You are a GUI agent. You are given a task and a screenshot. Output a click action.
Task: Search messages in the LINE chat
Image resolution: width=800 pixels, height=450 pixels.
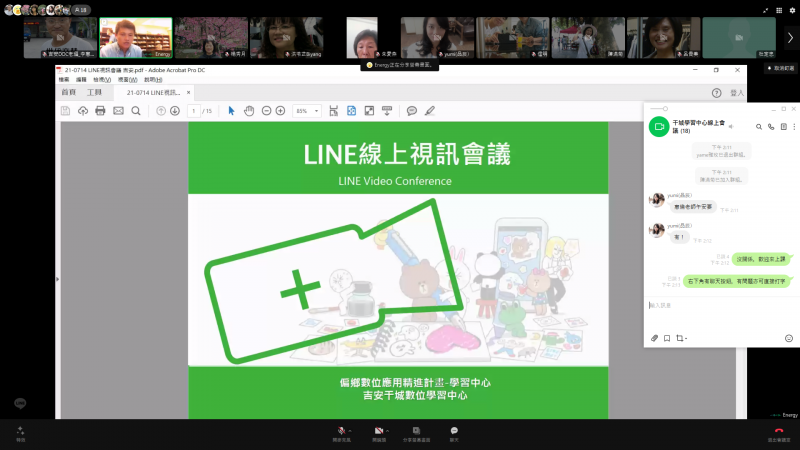pyautogui.click(x=759, y=127)
